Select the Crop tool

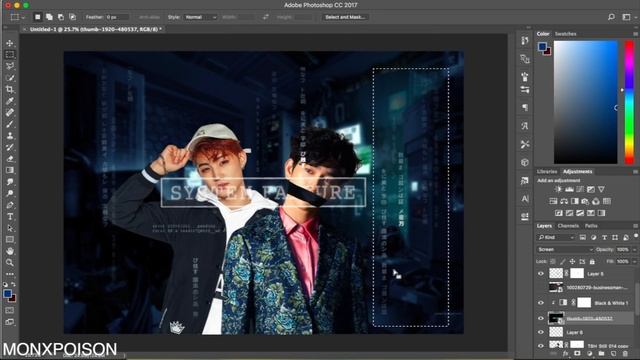click(10, 89)
